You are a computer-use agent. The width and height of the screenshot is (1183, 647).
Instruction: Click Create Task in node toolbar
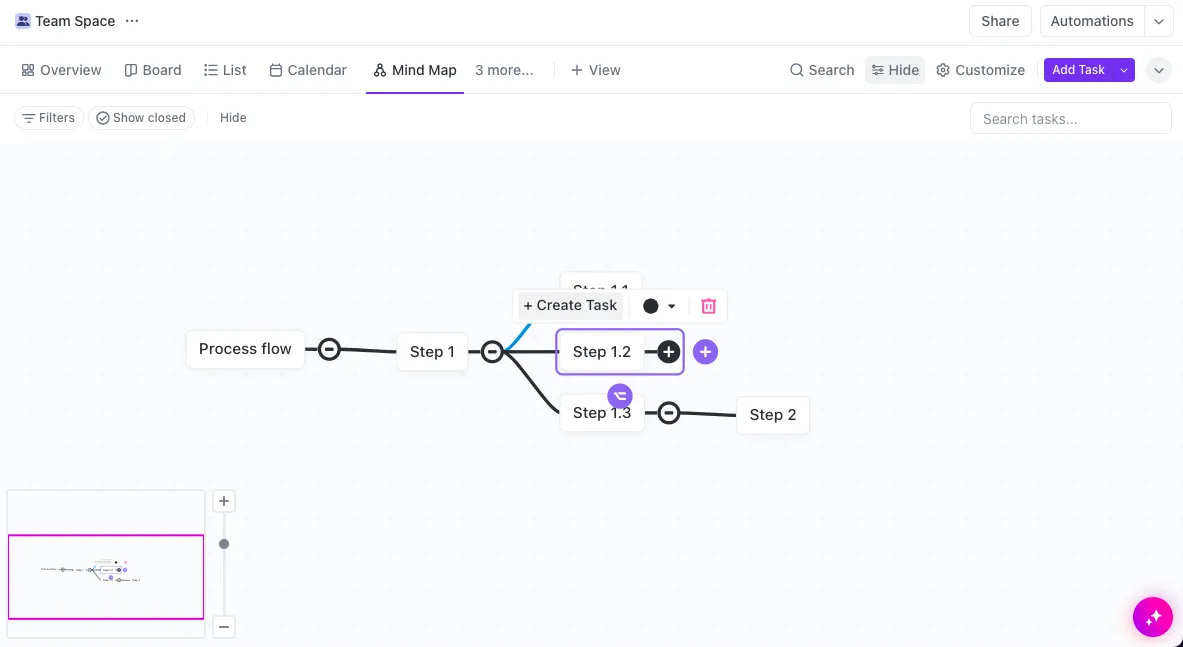tap(570, 305)
